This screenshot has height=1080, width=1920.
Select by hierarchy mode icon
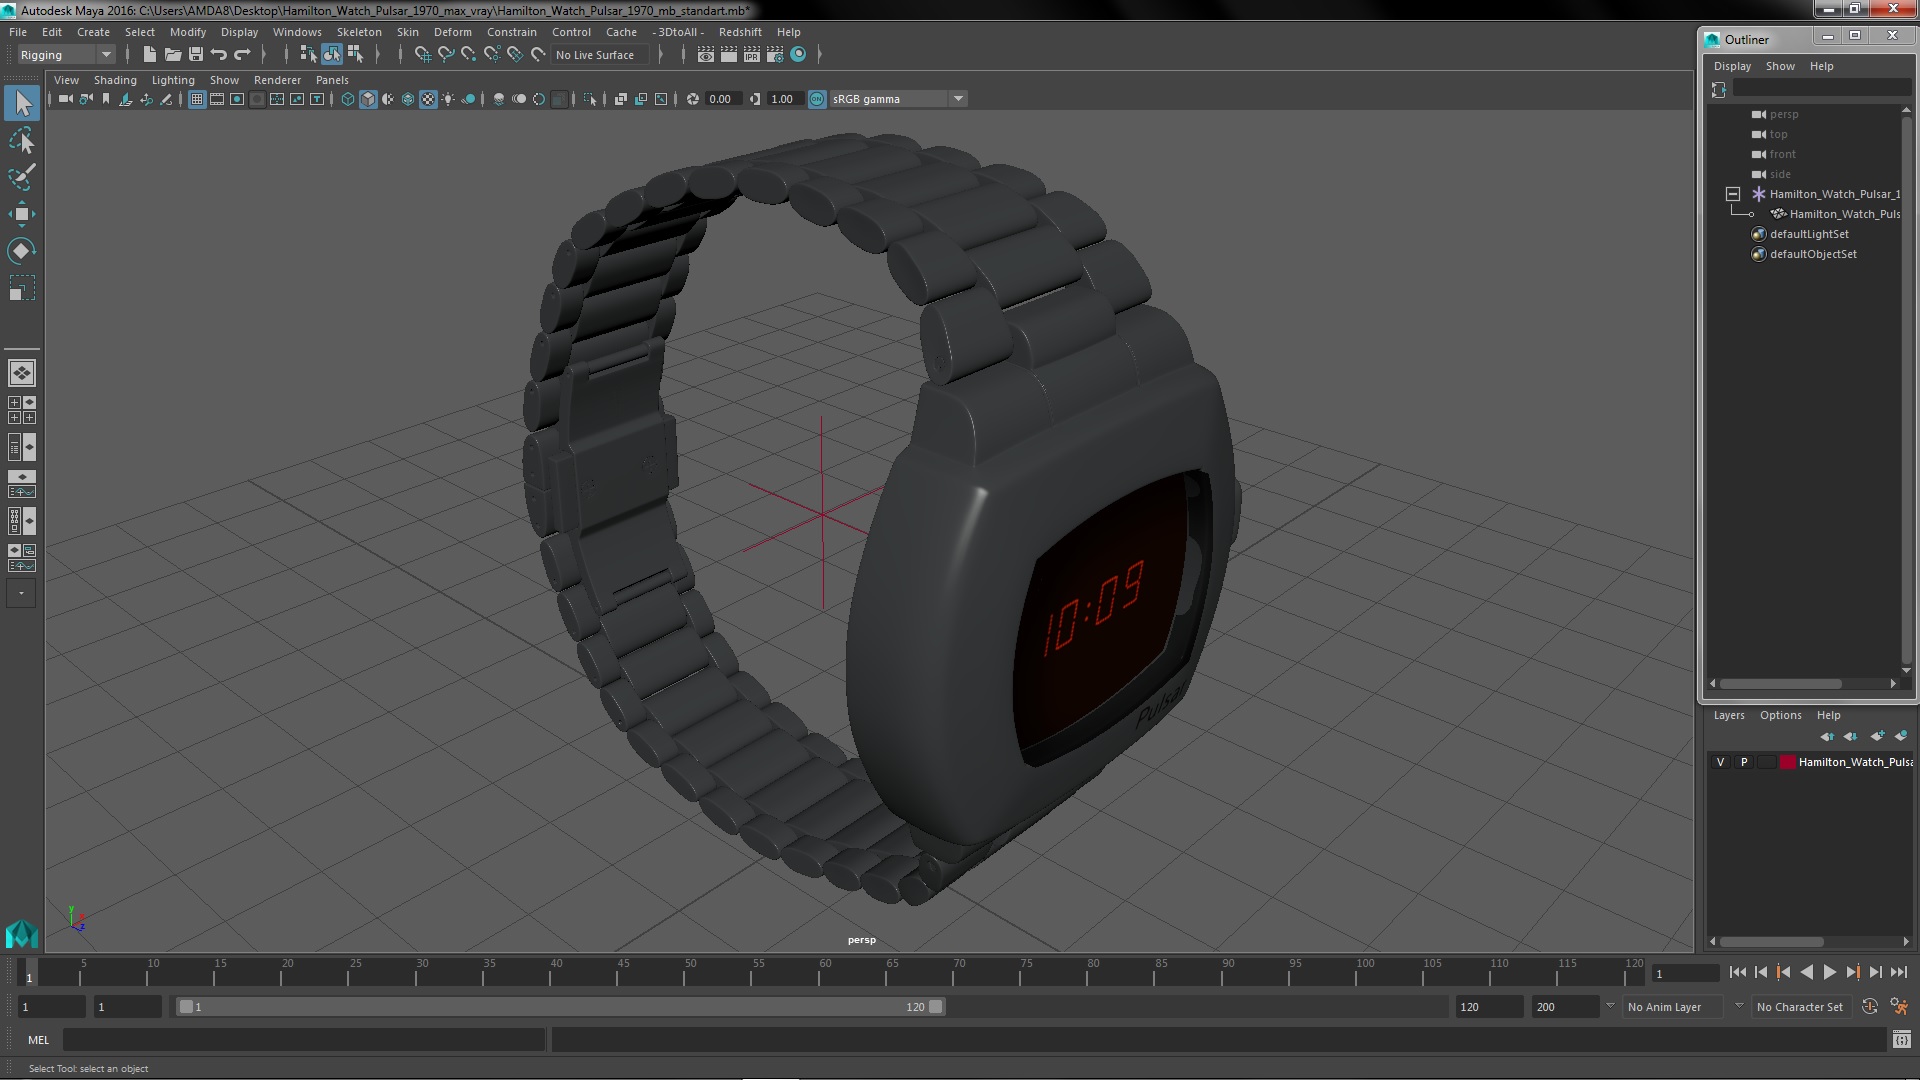tap(308, 55)
